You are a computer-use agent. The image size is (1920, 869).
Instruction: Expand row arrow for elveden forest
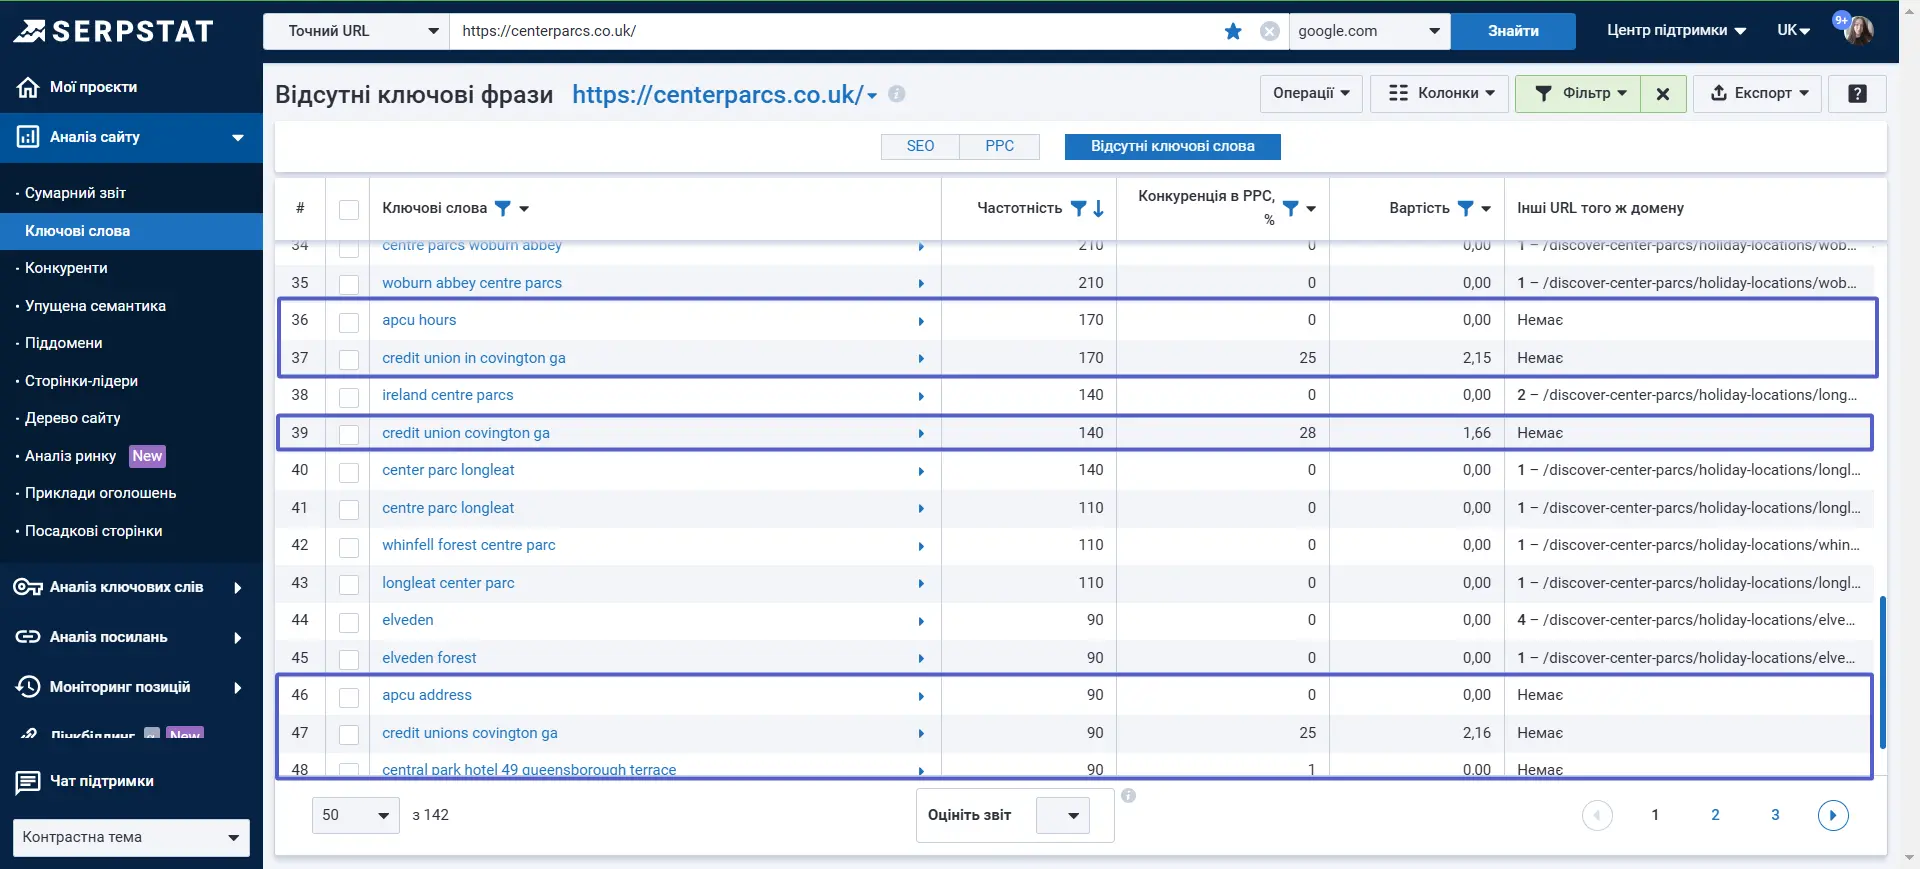pos(921,659)
